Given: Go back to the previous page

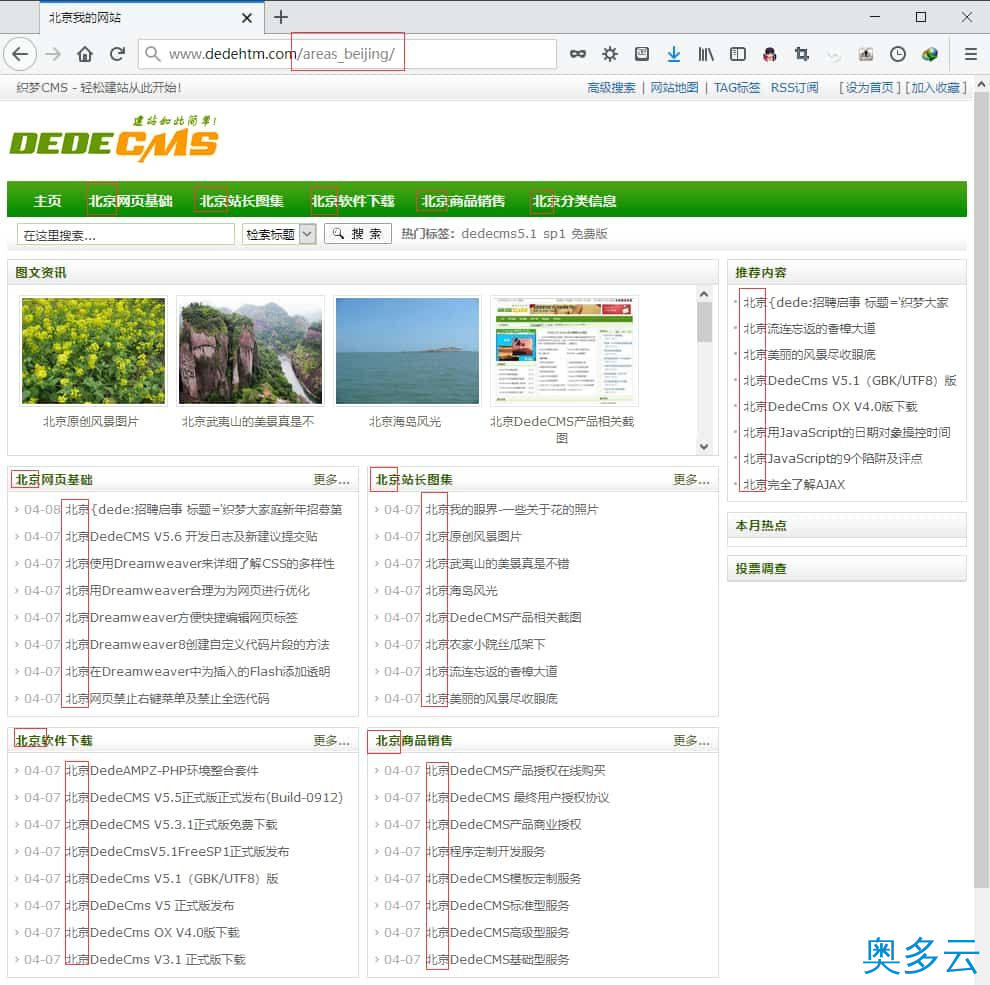Looking at the screenshot, I should click(x=20, y=54).
